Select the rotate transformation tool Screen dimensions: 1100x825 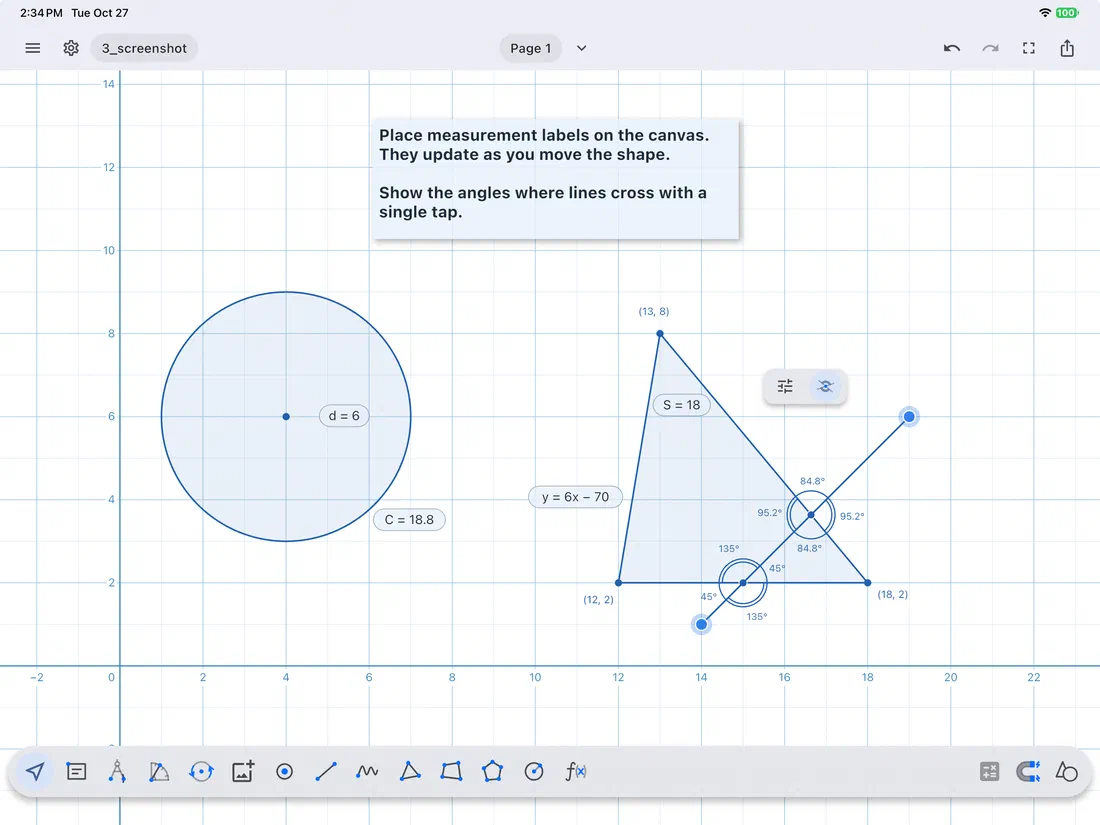(201, 772)
